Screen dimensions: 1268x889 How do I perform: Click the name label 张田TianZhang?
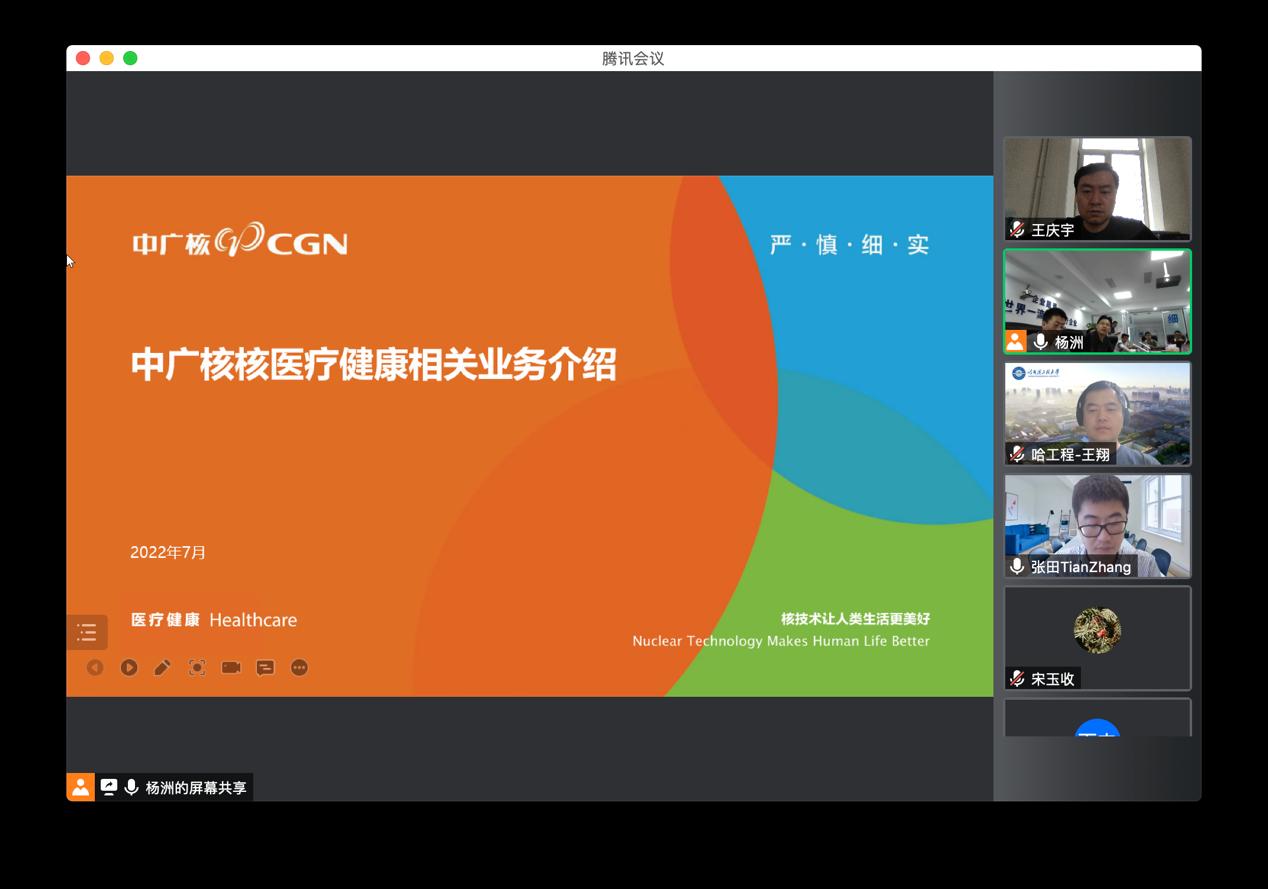(1081, 566)
